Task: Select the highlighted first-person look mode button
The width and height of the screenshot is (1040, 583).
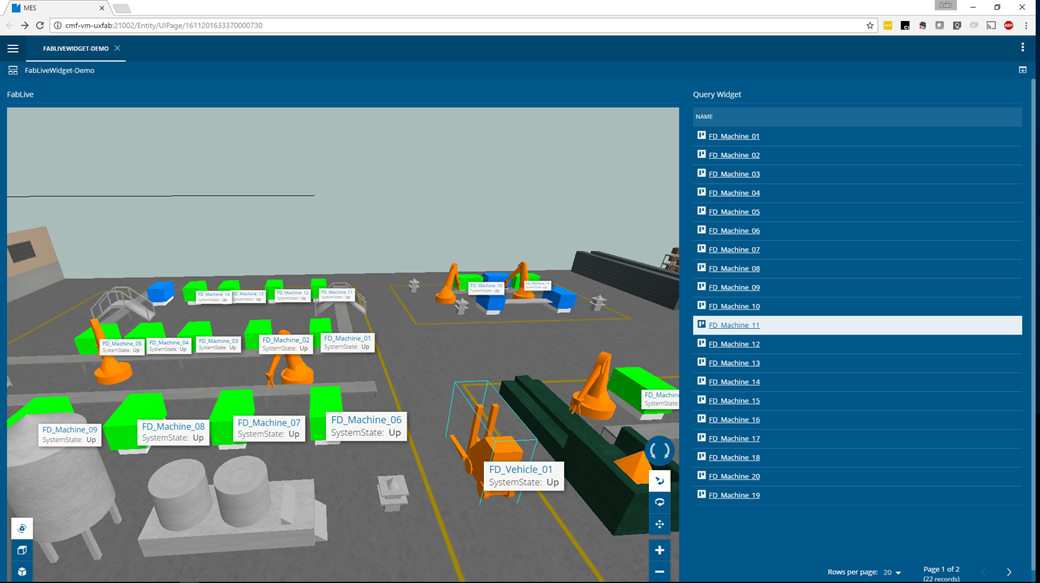Action: [659, 480]
